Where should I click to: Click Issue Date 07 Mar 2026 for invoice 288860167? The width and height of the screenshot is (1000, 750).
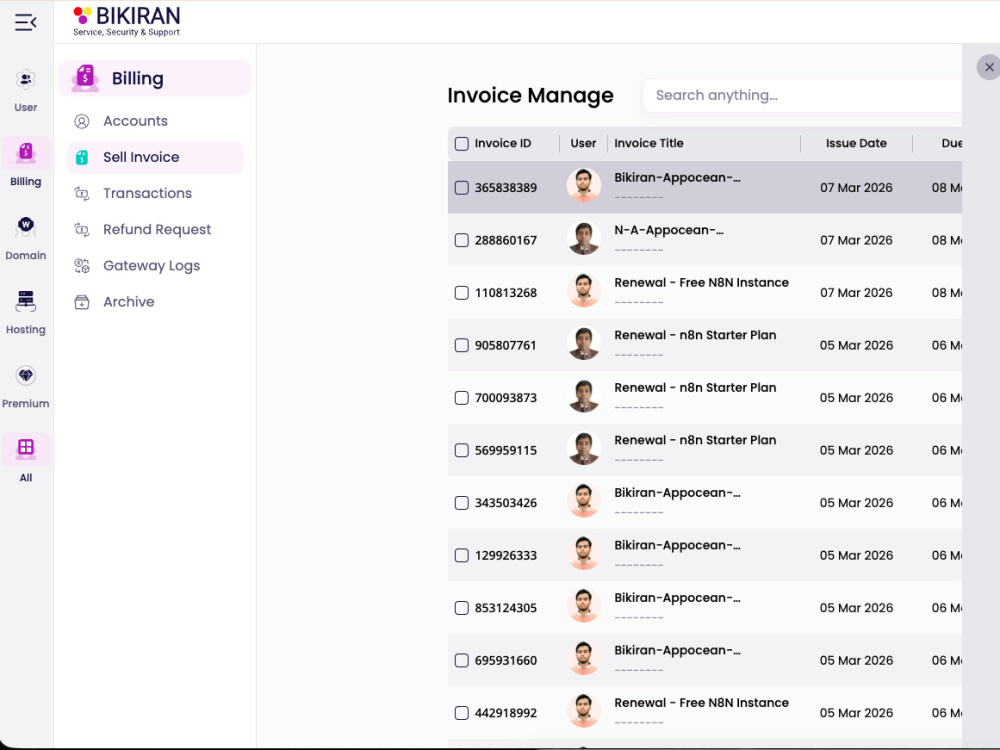tap(856, 240)
